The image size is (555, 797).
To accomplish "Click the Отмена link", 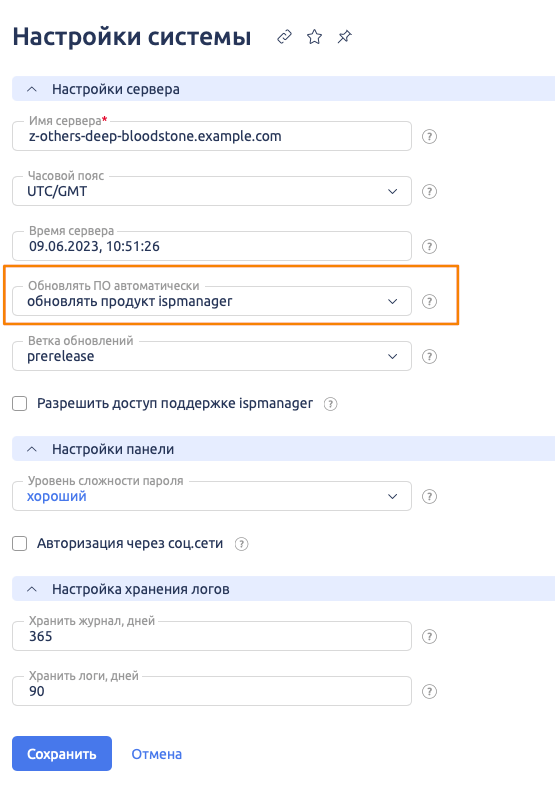I will [x=157, y=754].
